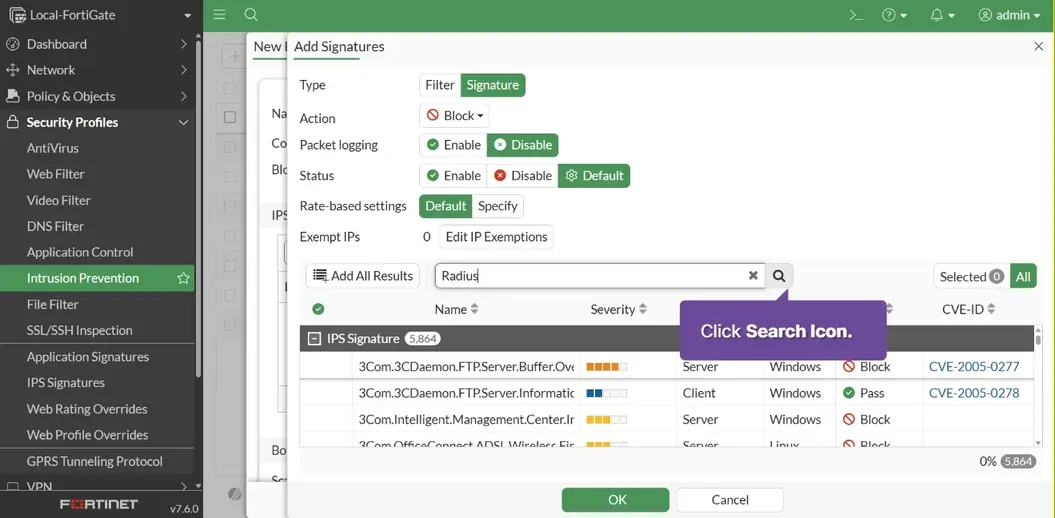Open the help question mark menu
The width and height of the screenshot is (1055, 518).
pyautogui.click(x=894, y=15)
